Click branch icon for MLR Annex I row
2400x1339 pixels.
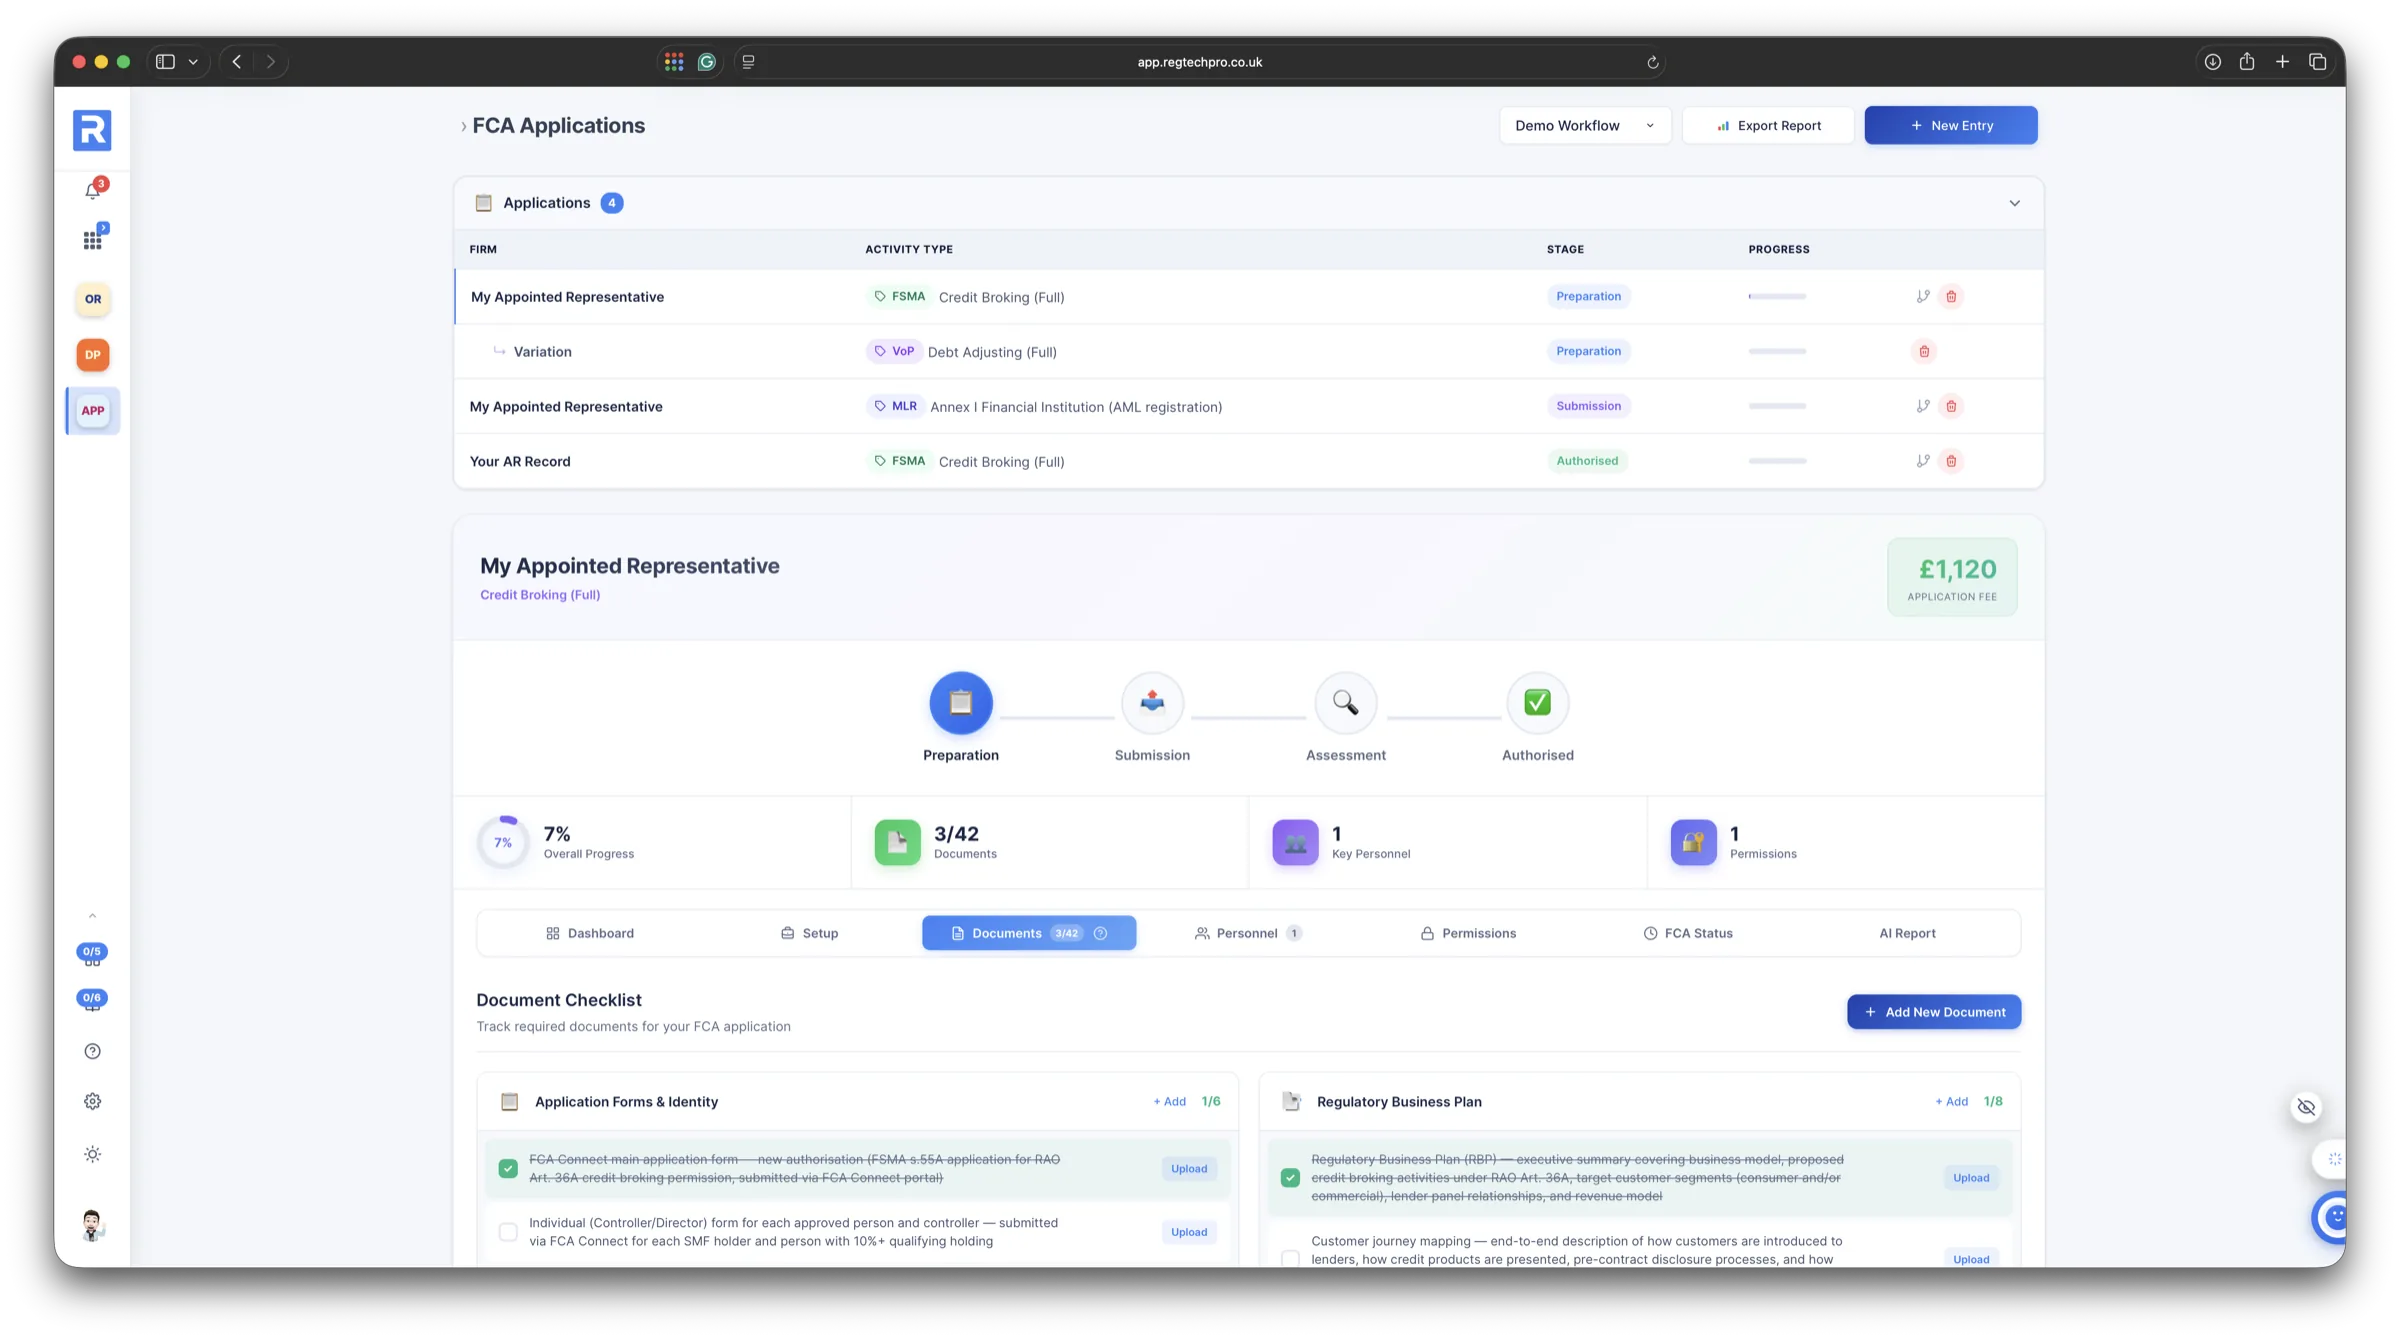(1922, 406)
